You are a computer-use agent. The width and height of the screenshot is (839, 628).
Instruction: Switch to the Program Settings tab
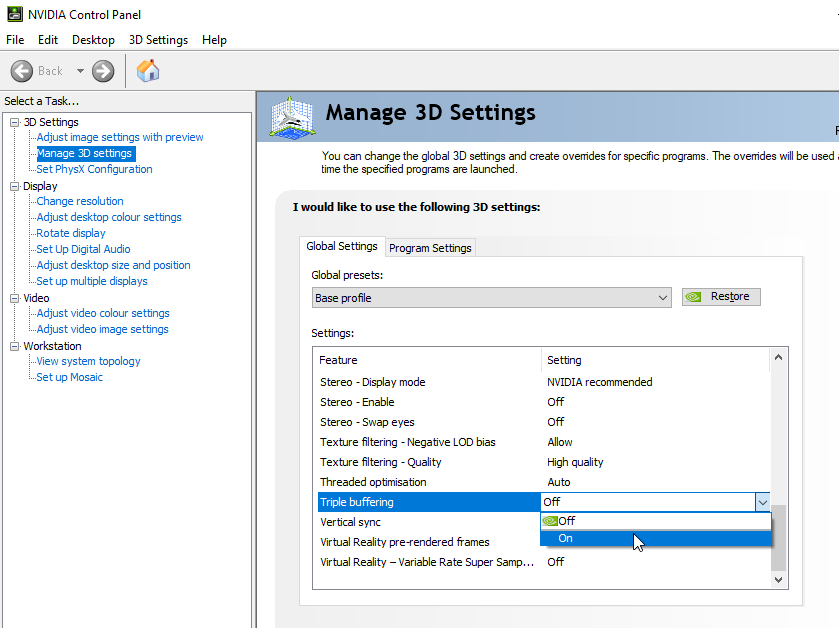pyautogui.click(x=430, y=248)
